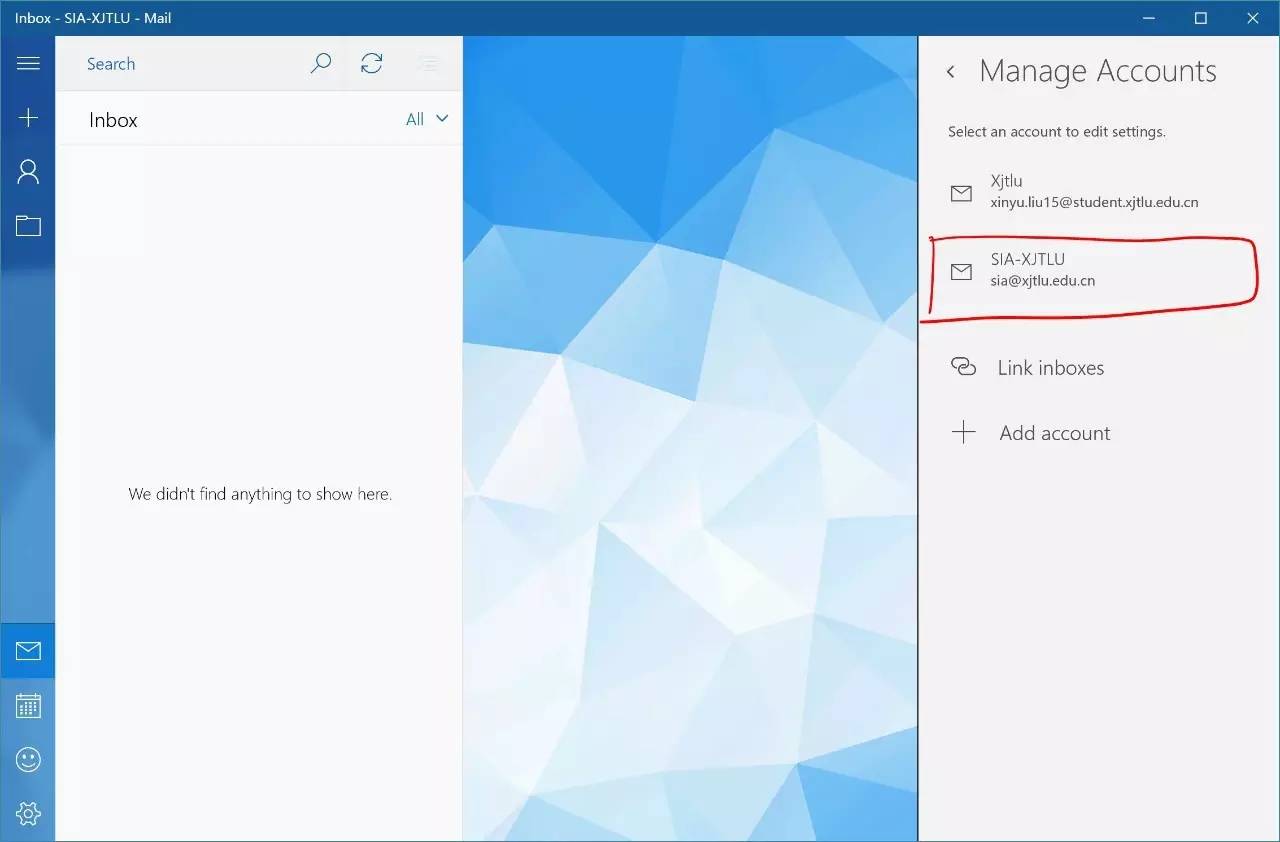Click the "We didn't find anything to show here." message
The width and height of the screenshot is (1280, 842).
click(x=260, y=494)
